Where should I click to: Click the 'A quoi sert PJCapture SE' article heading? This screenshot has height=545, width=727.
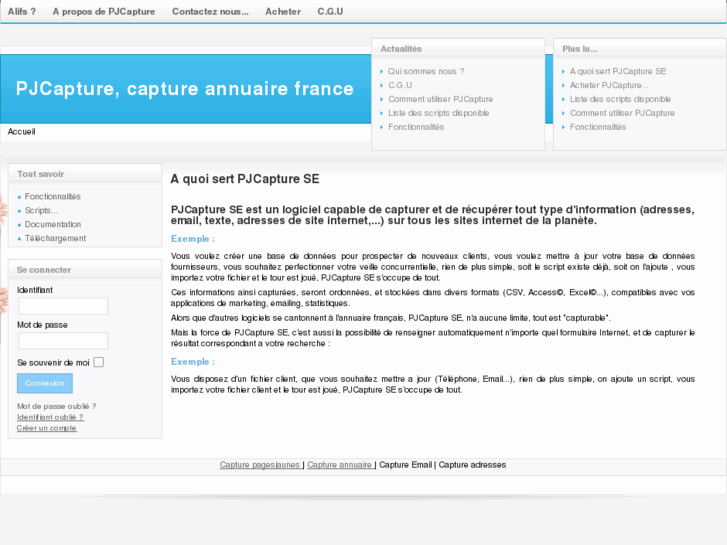click(x=245, y=179)
